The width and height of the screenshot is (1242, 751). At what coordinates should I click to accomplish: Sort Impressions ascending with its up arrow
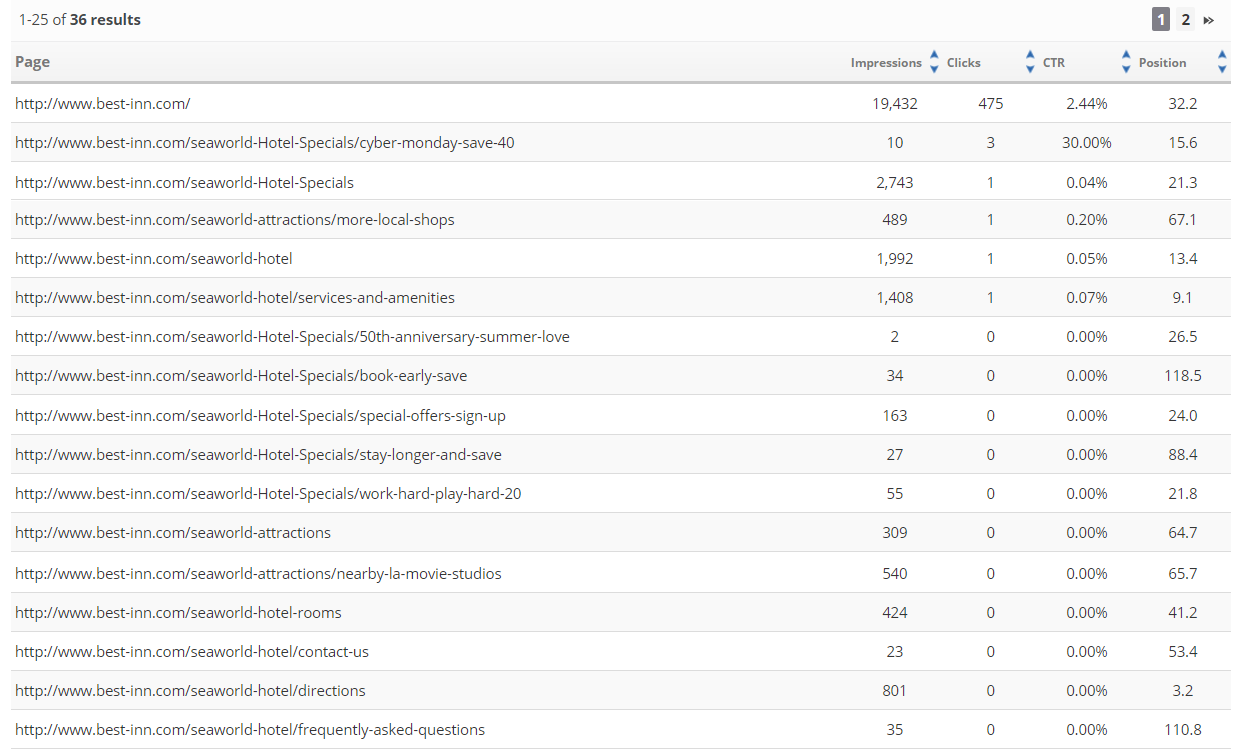click(934, 55)
